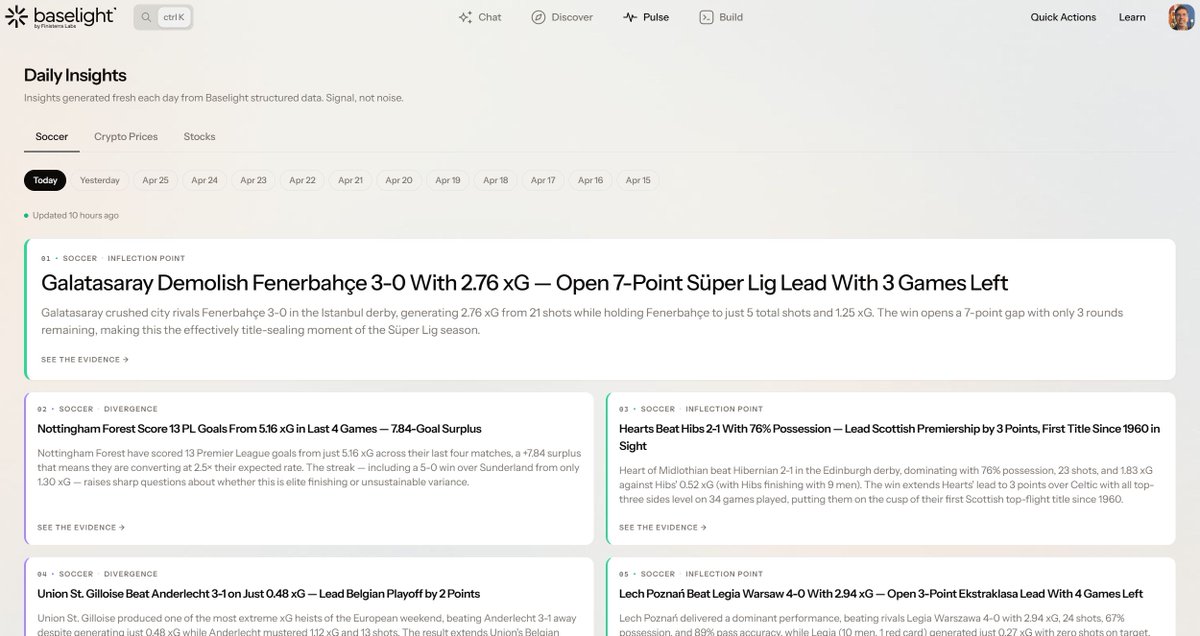Click the Inflection Point tag on insight 05
This screenshot has height=636, width=1200.
(724, 574)
